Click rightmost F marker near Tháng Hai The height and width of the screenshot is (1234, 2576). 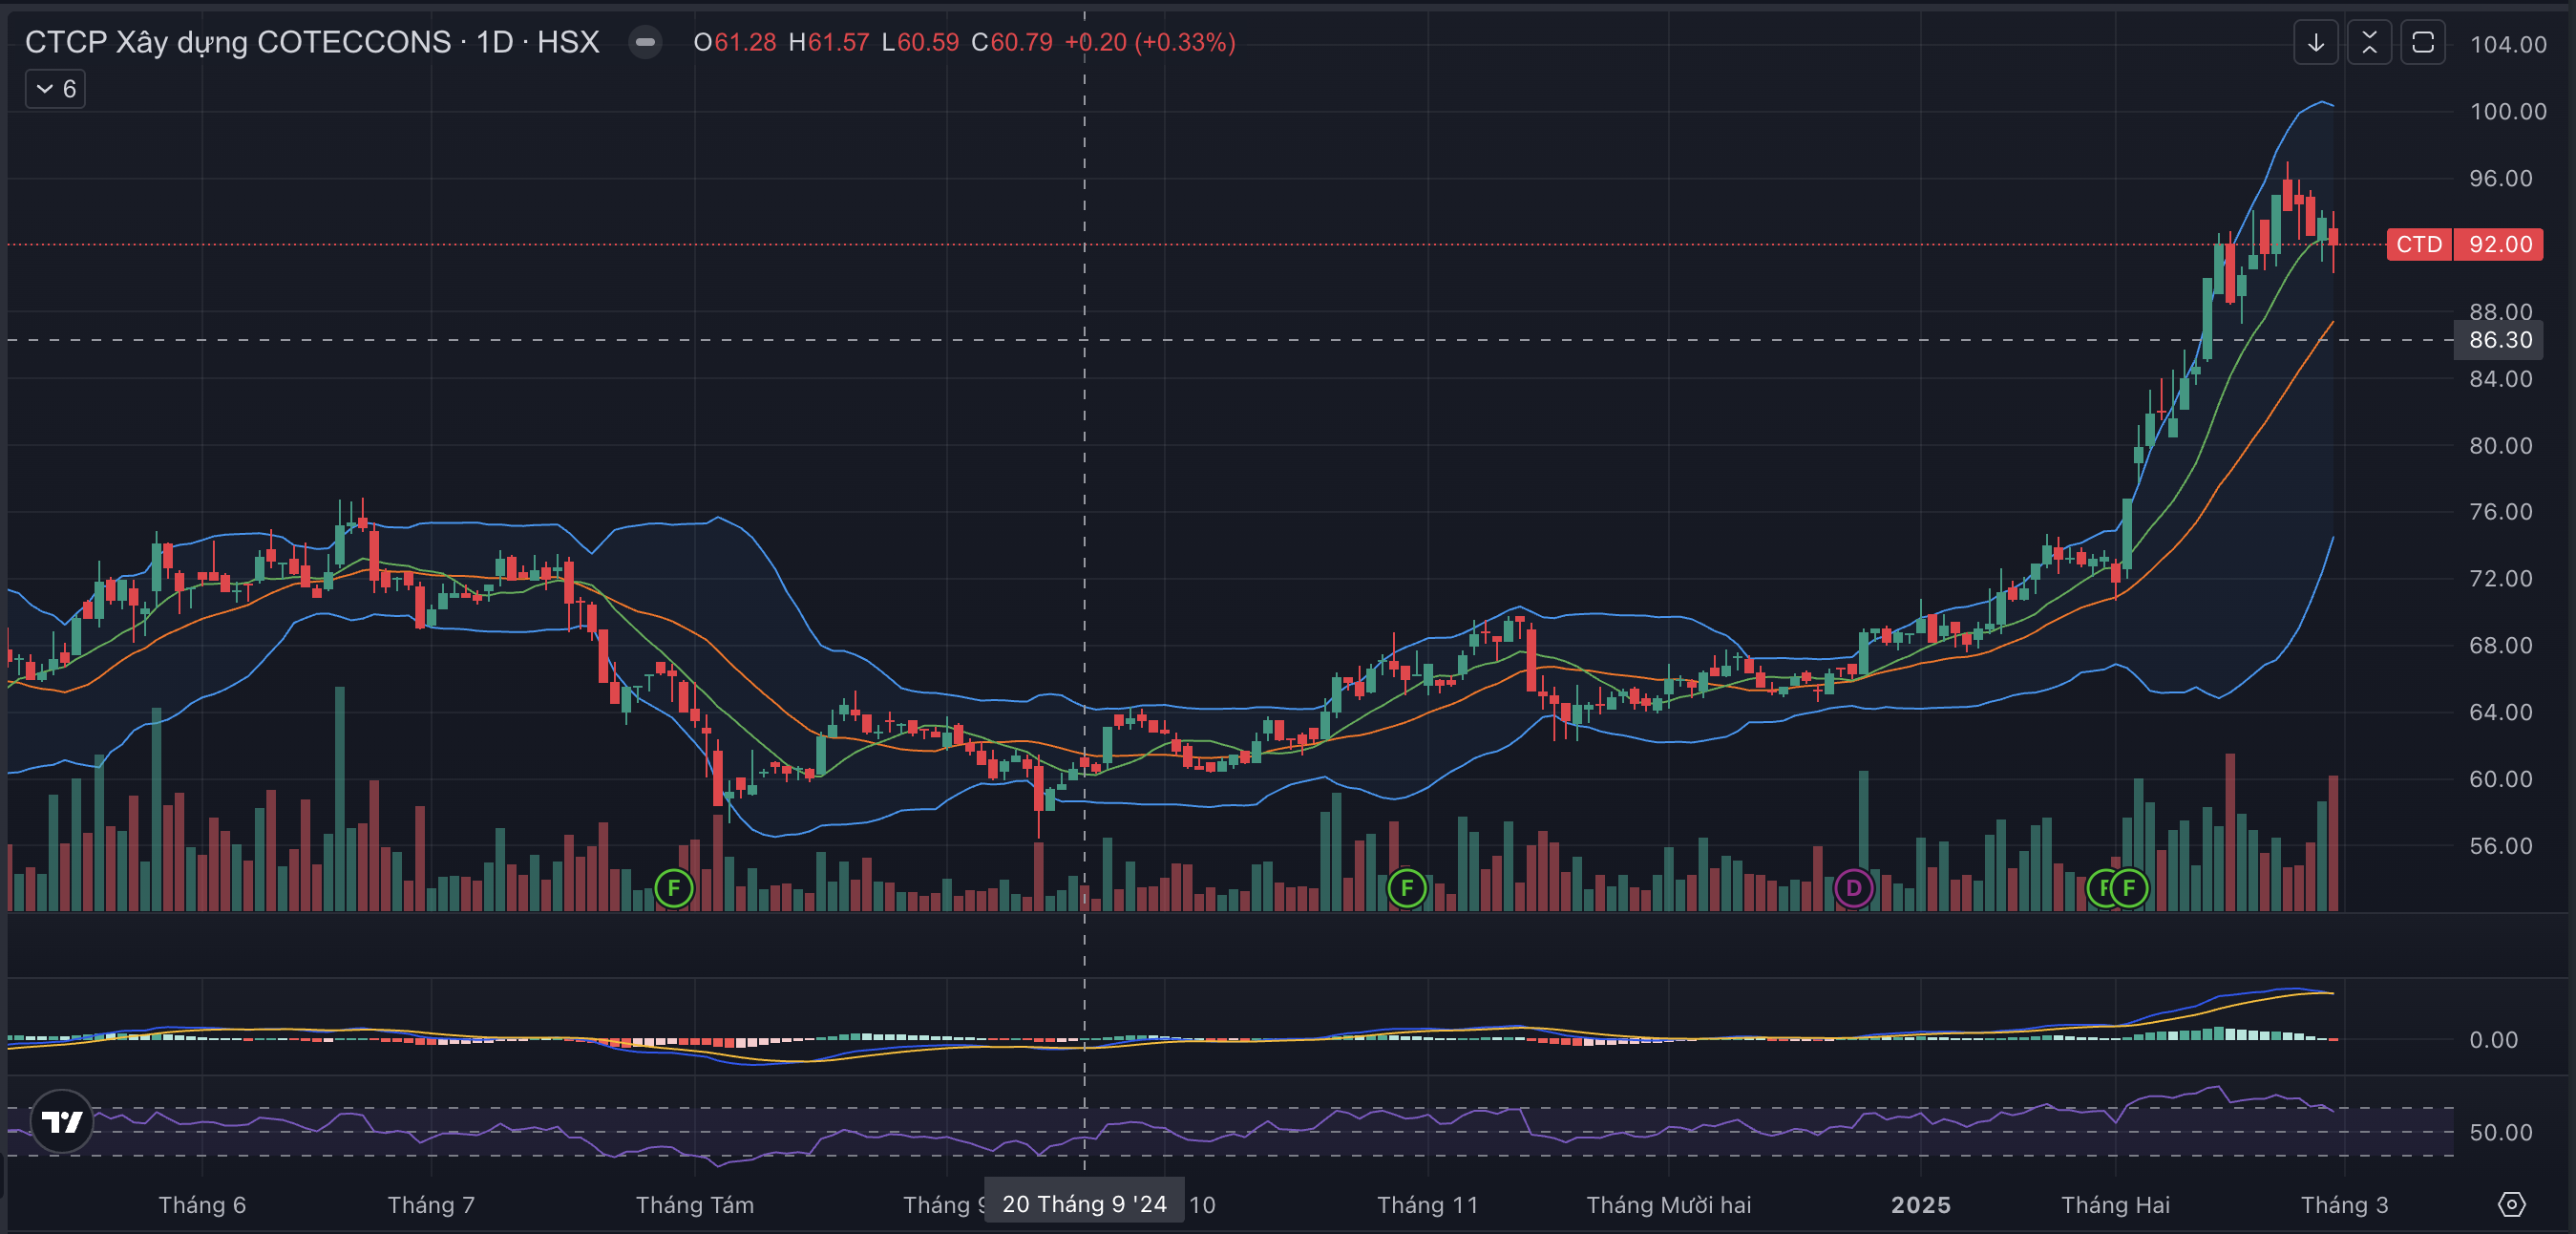(2129, 888)
